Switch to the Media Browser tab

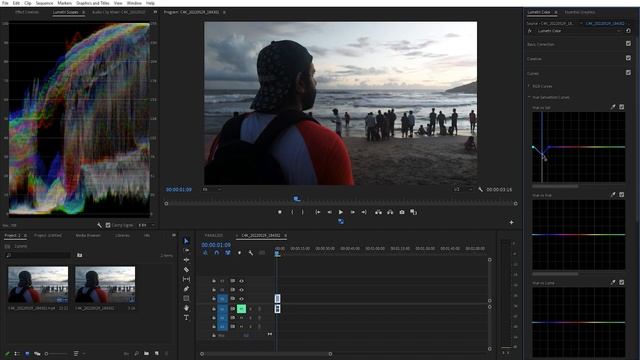pos(88,236)
